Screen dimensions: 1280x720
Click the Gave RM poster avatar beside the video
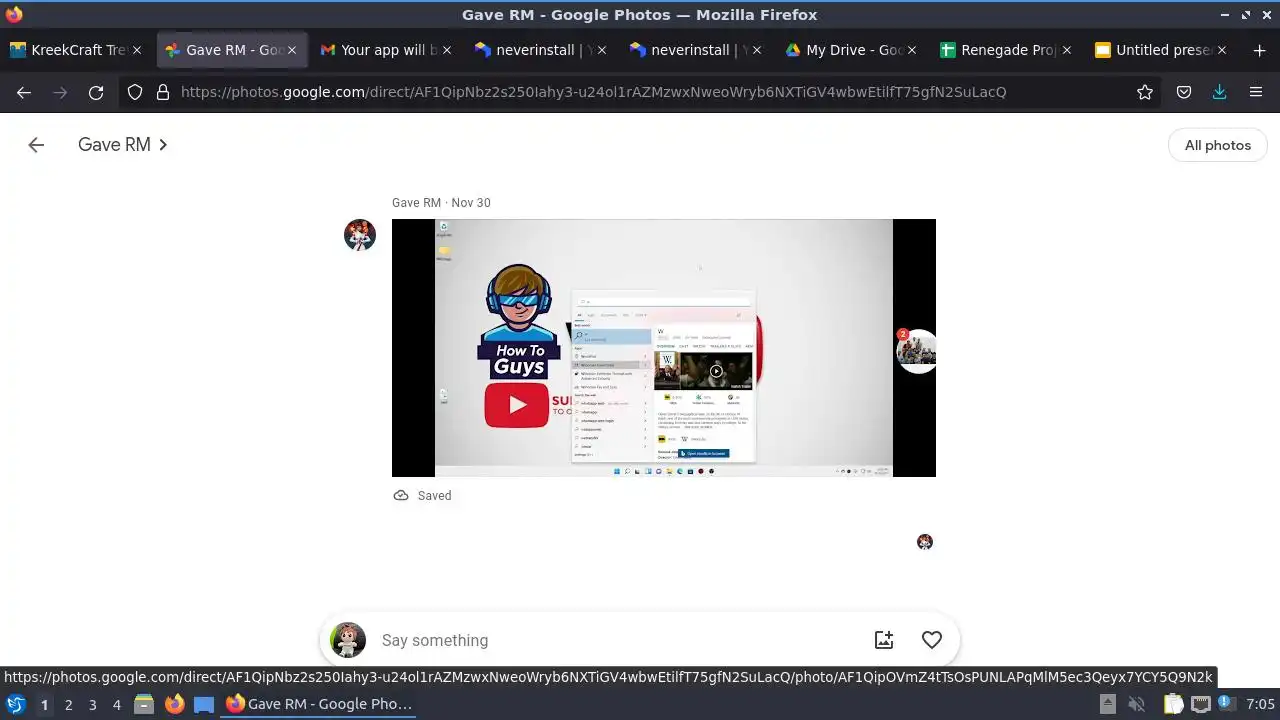[360, 235]
